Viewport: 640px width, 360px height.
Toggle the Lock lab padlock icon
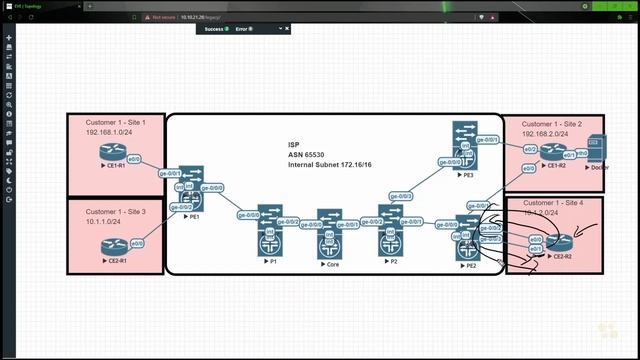click(9, 152)
